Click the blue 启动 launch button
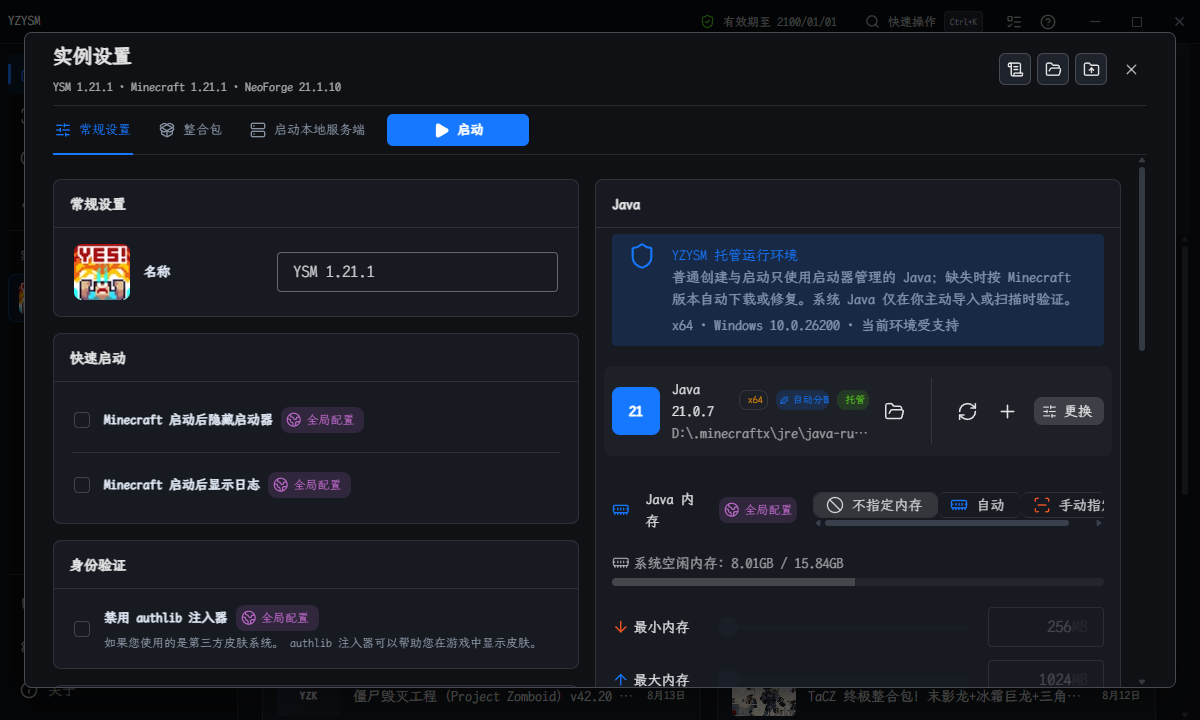Screen dimensions: 1200x720 click(458, 130)
